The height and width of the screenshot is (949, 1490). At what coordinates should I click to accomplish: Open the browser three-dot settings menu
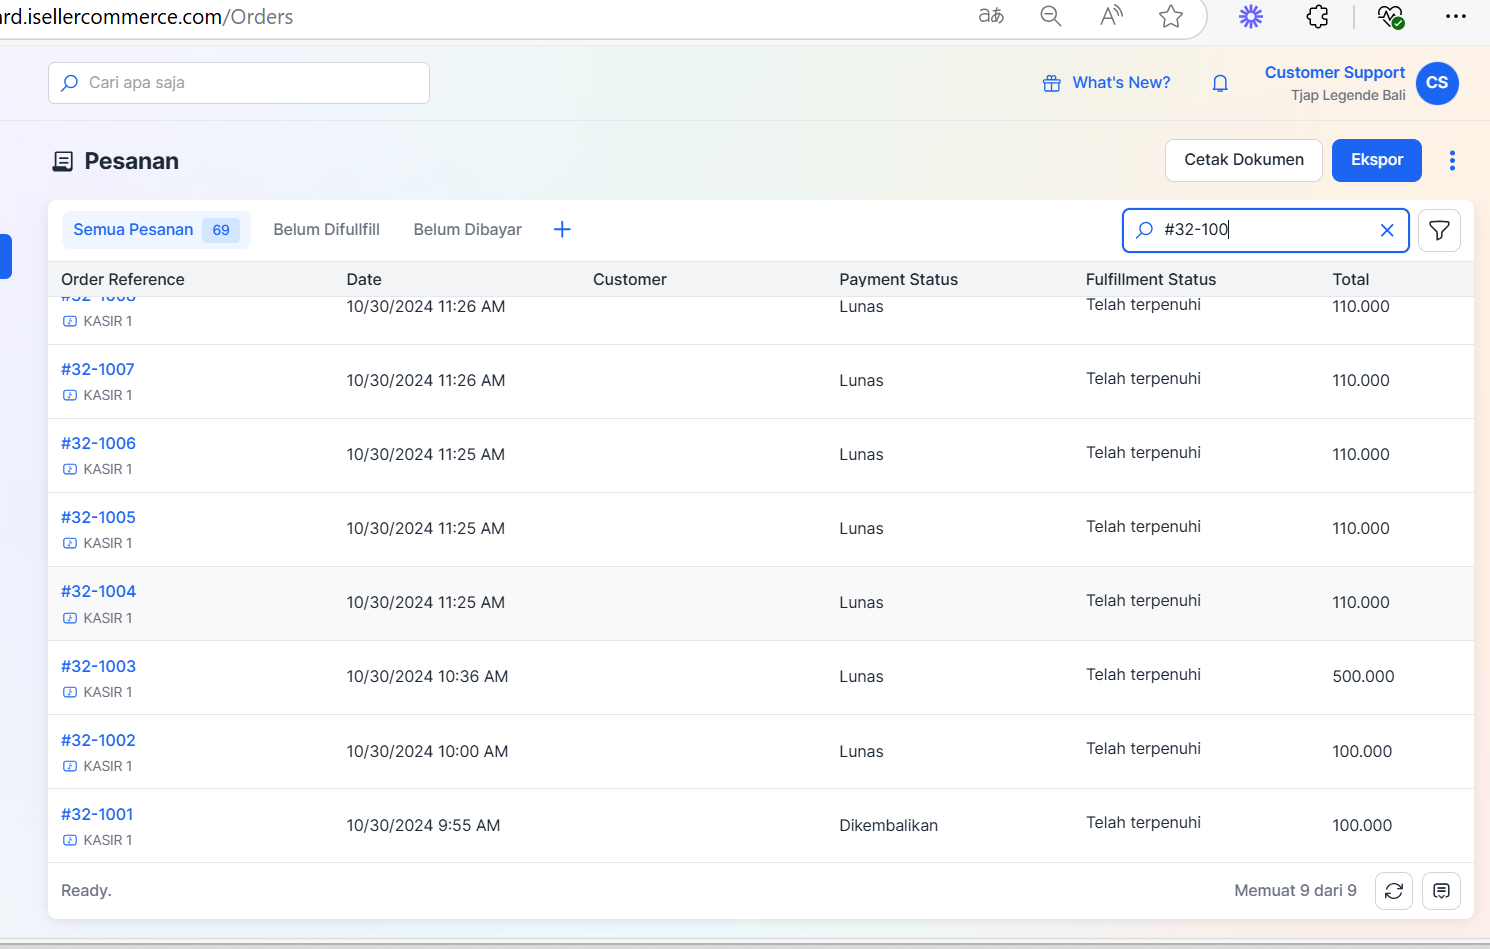(1456, 16)
